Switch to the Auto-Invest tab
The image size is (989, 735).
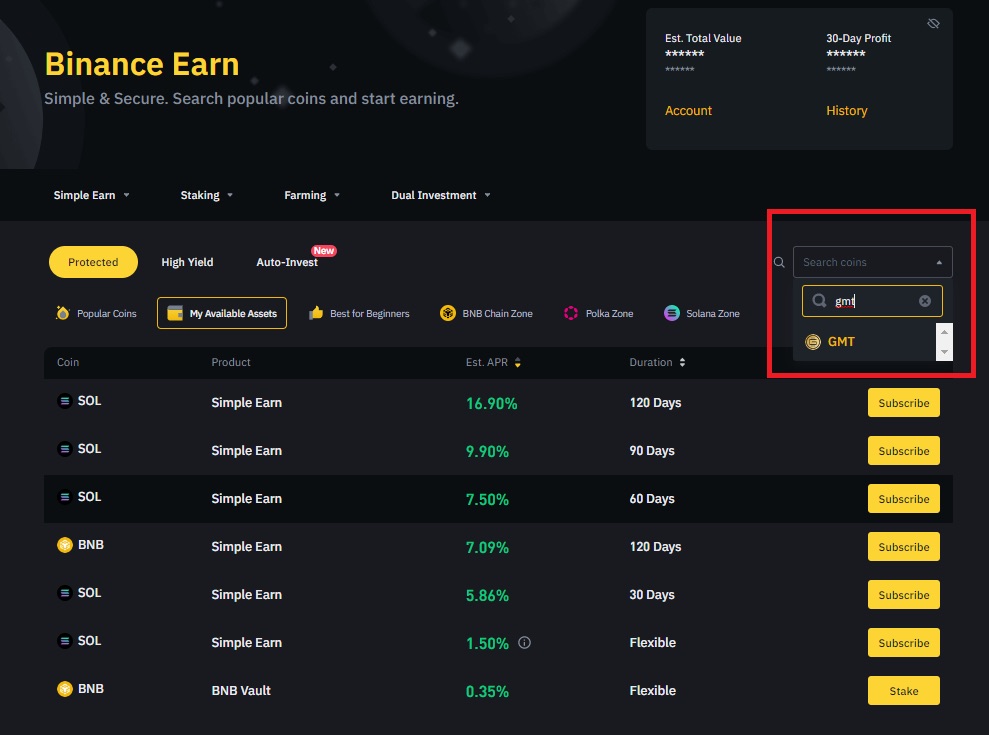point(287,262)
